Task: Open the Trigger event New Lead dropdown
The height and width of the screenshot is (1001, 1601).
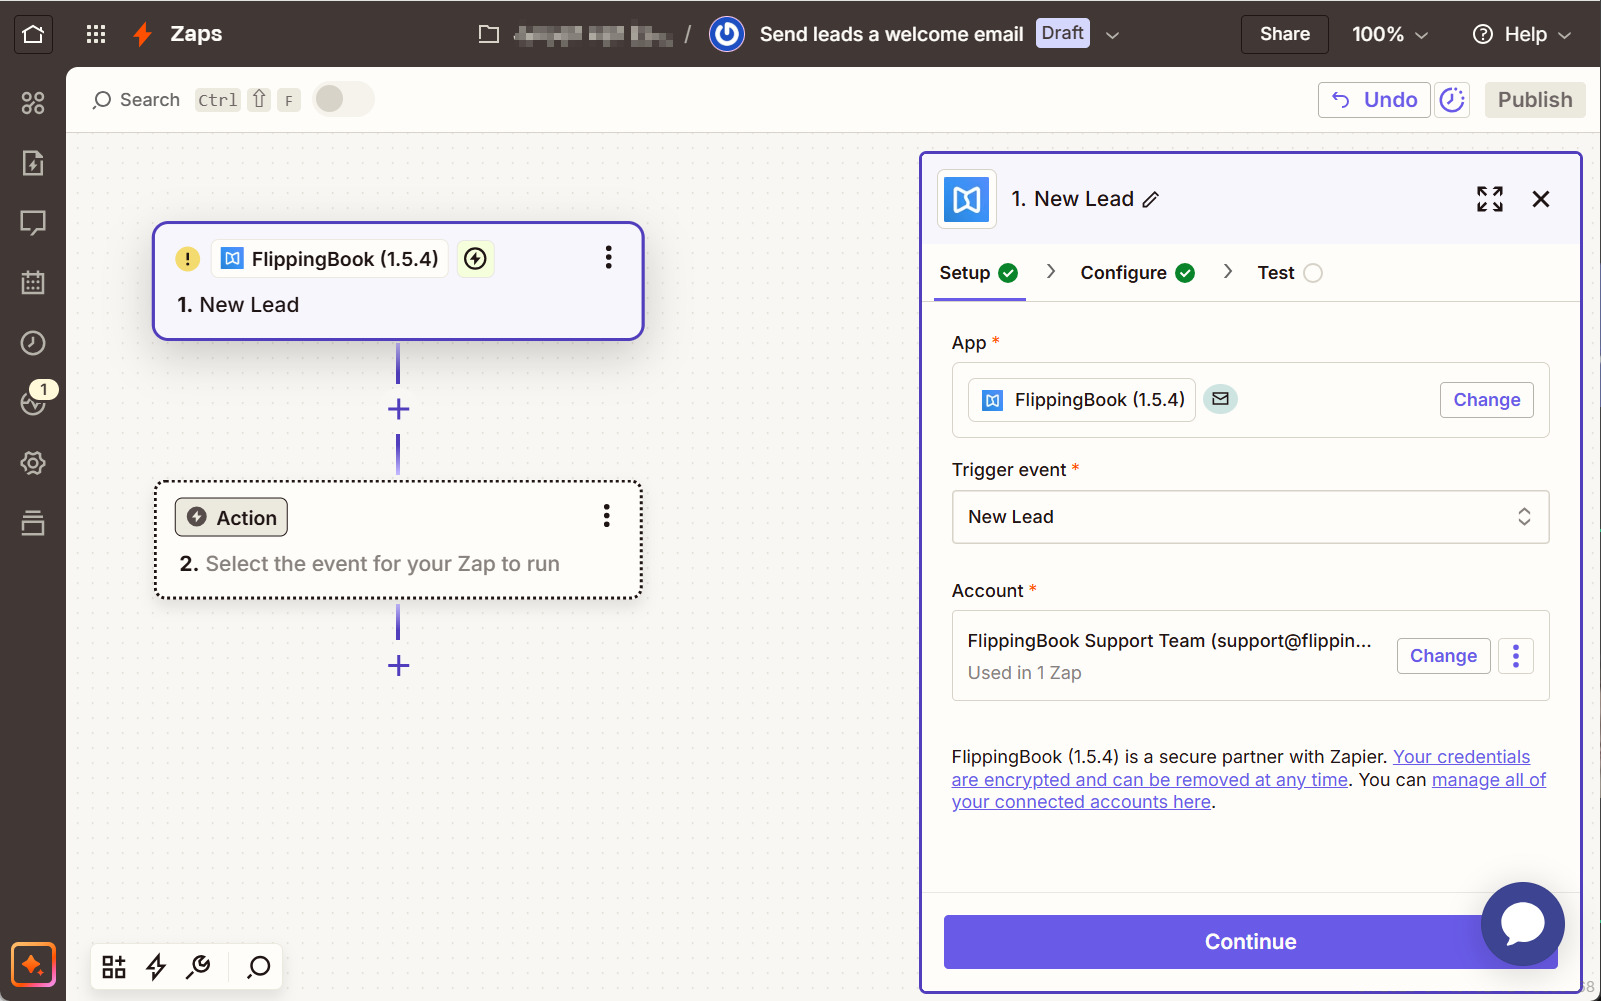Action: [1250, 517]
